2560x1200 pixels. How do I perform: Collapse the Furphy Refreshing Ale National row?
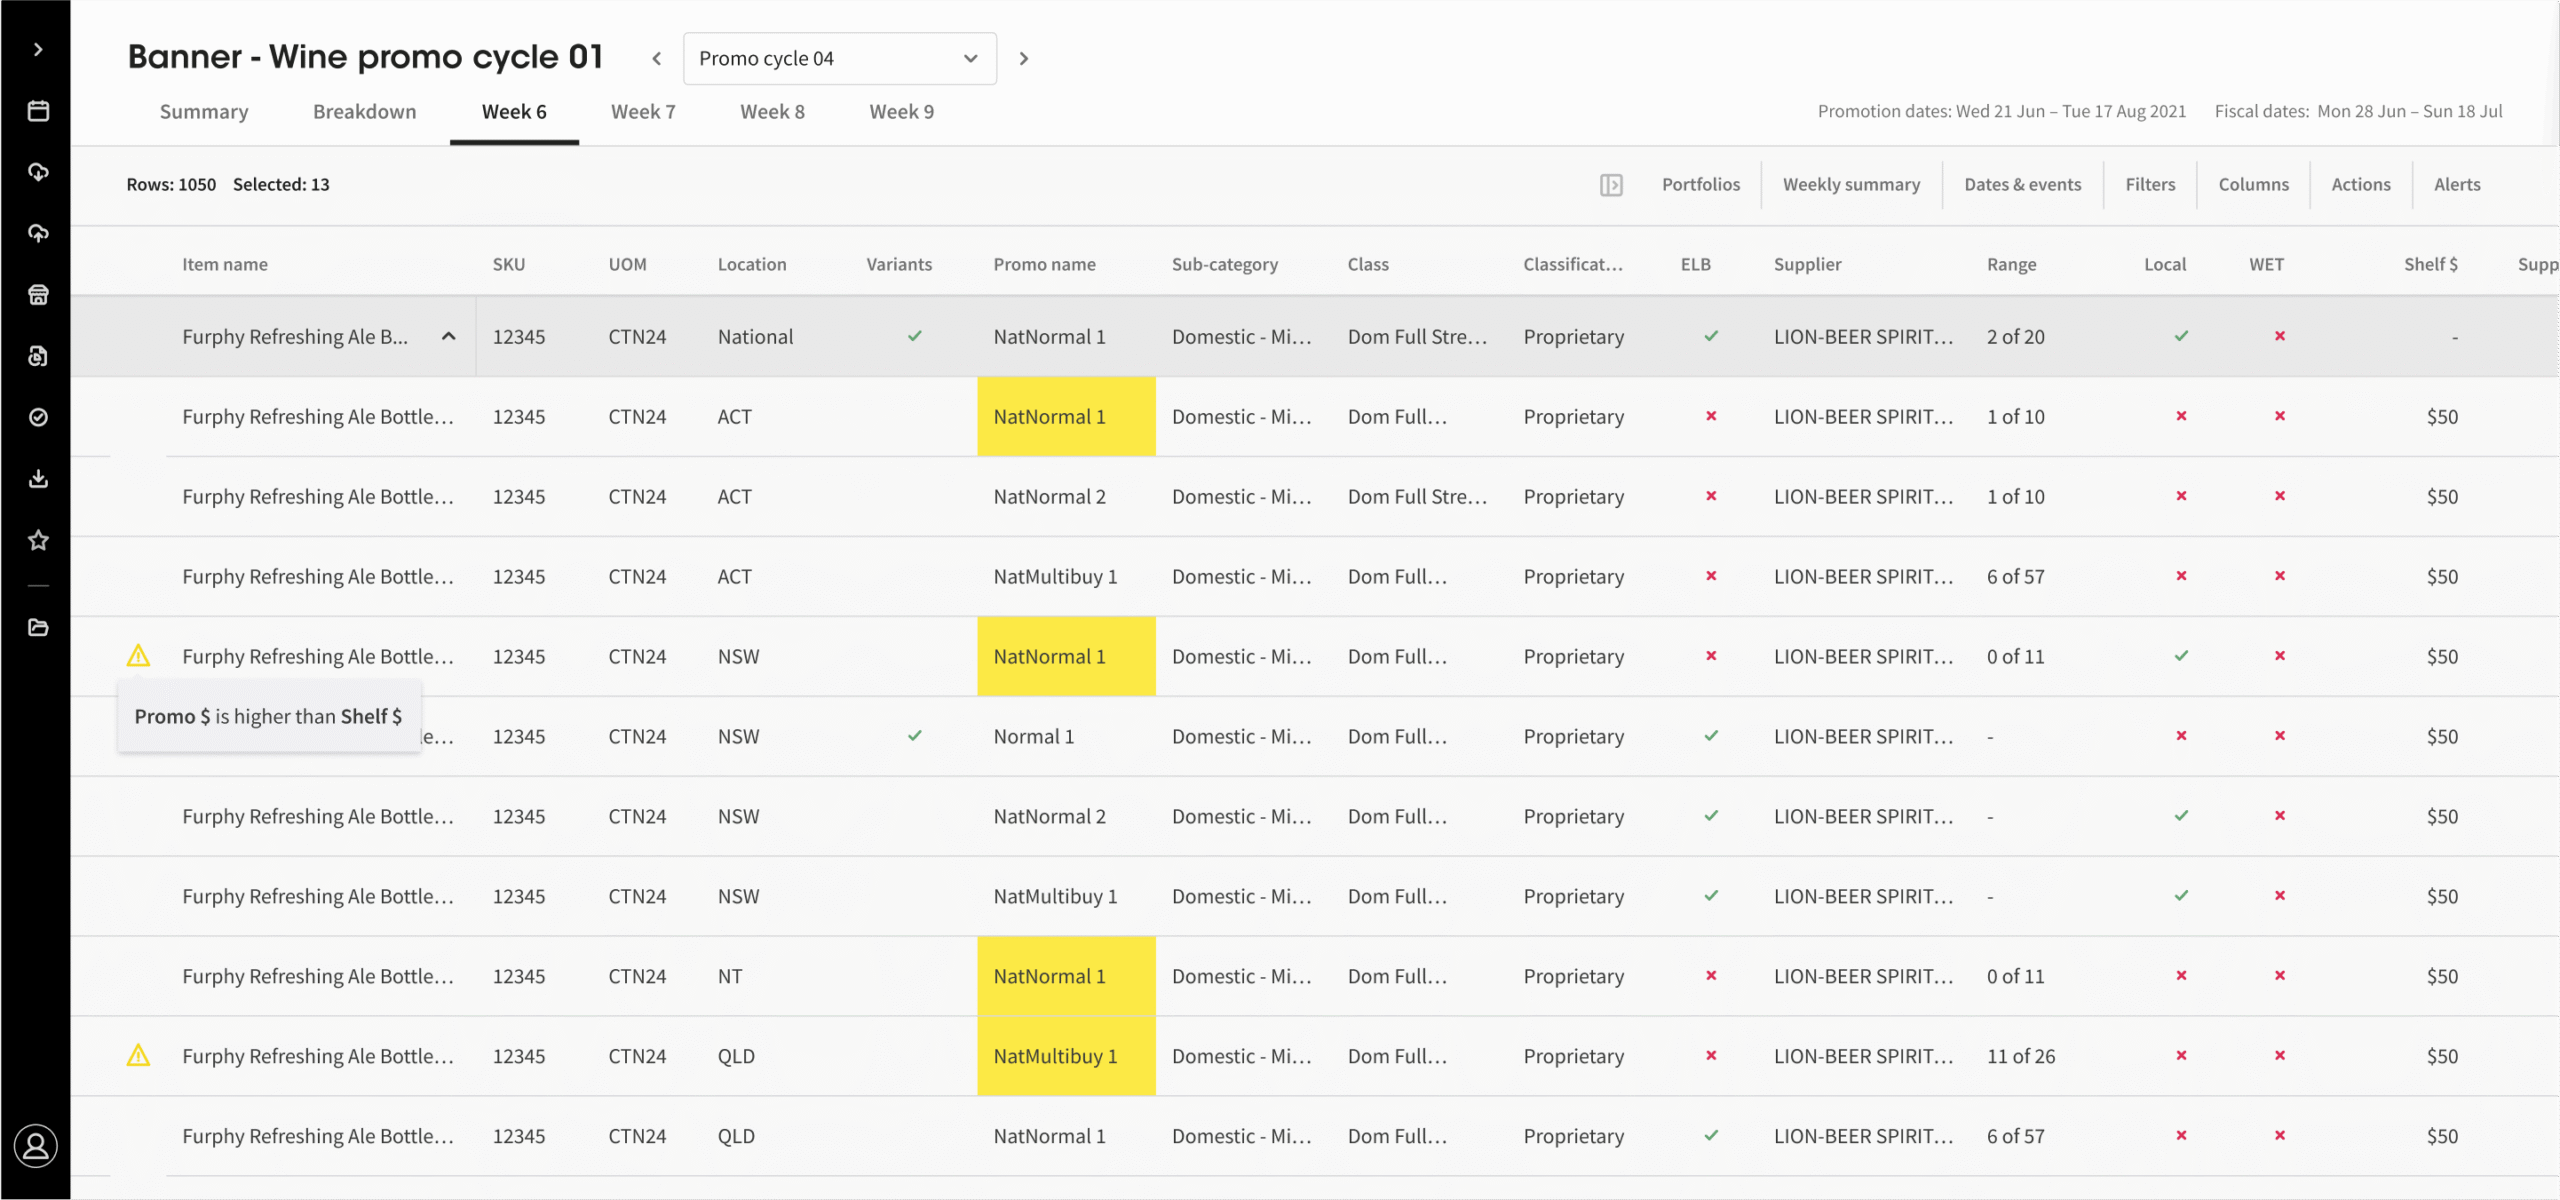449,336
